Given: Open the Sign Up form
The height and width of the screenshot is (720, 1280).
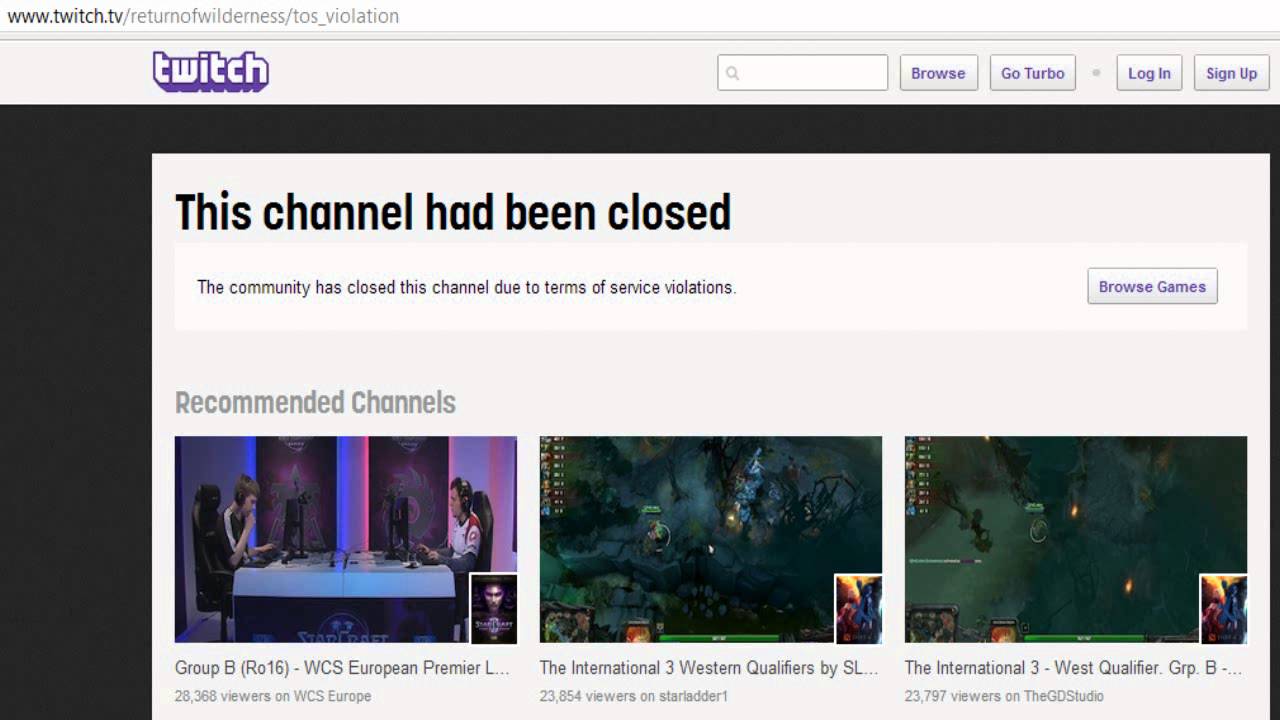Looking at the screenshot, I should pos(1231,73).
